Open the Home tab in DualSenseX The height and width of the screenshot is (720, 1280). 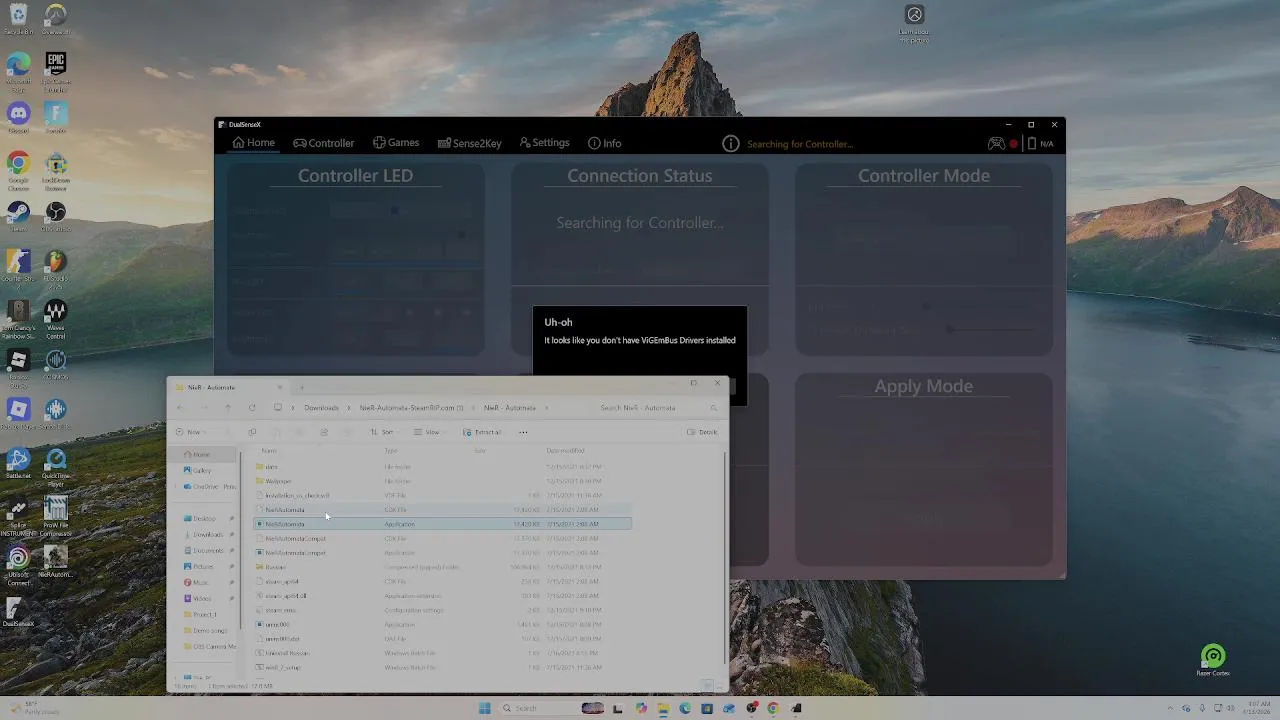[254, 143]
